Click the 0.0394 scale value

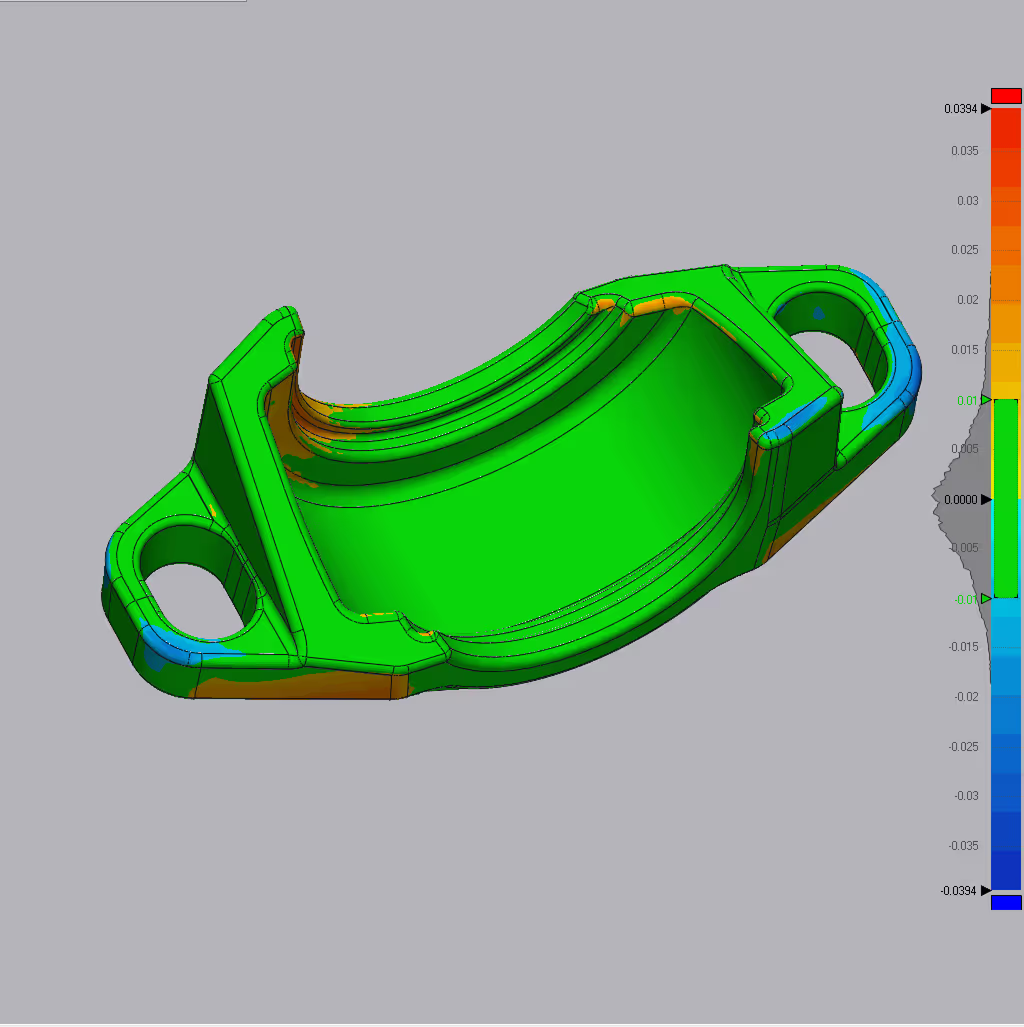click(960, 109)
